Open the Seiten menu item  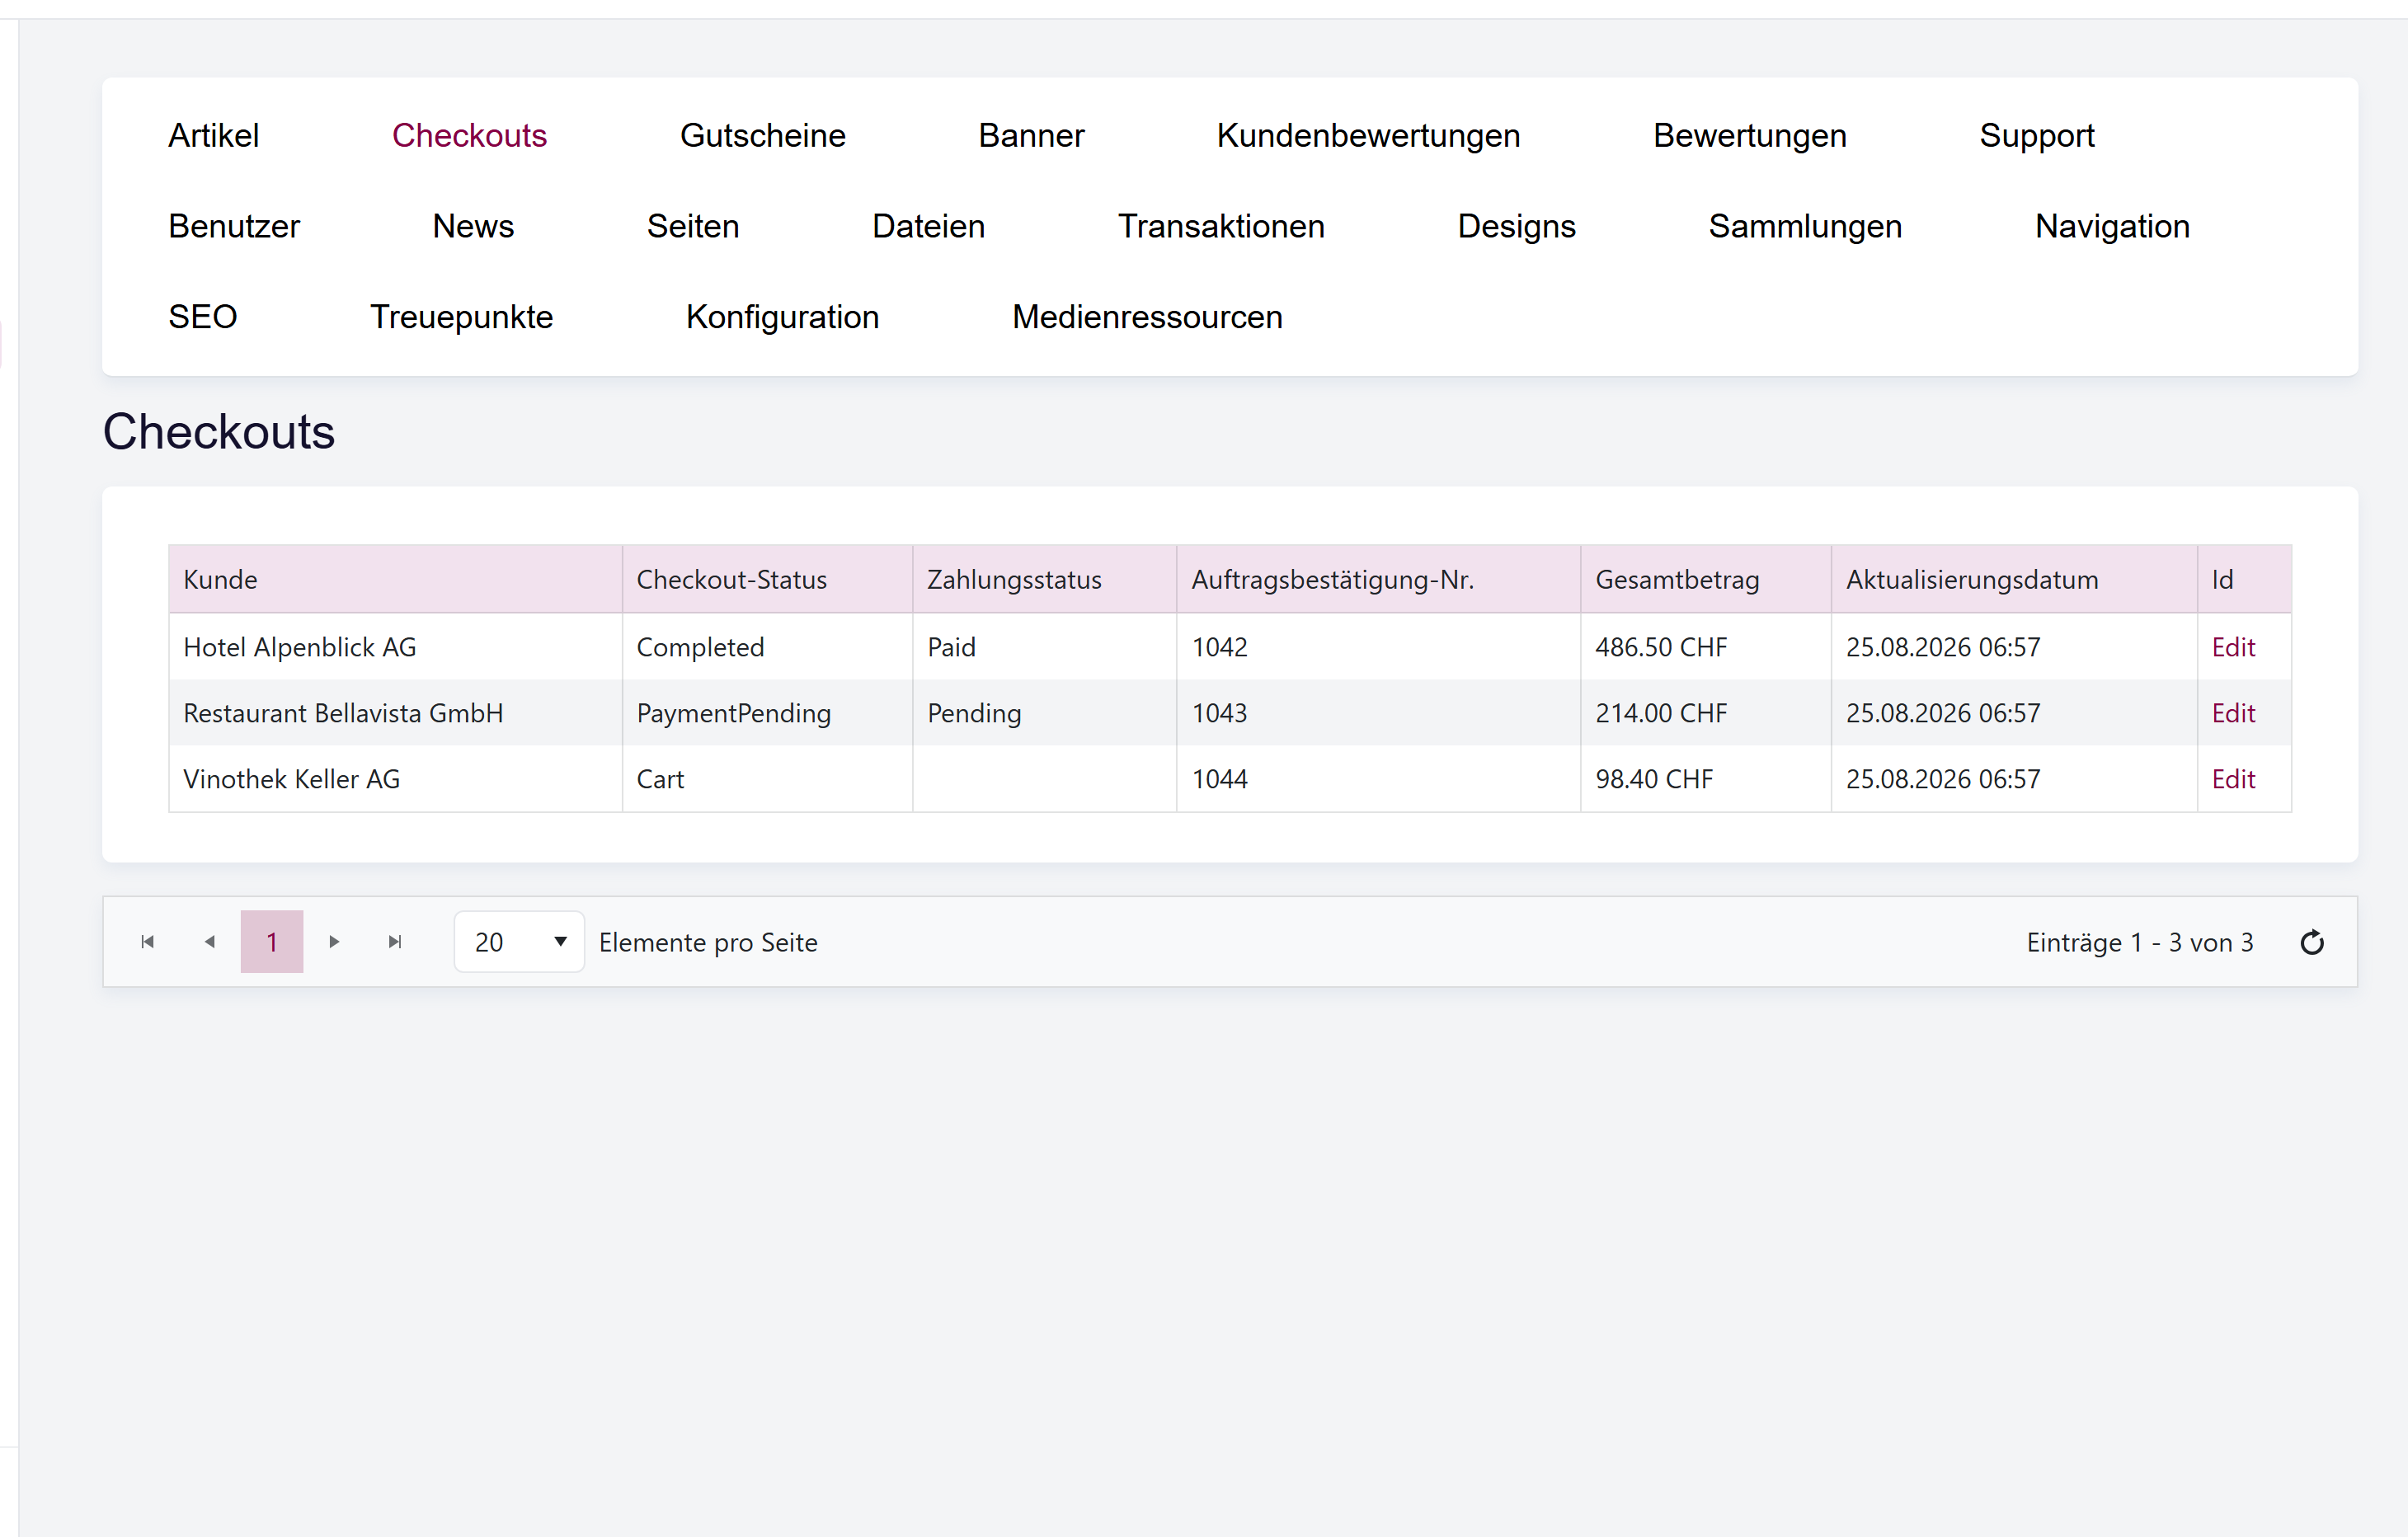693,227
